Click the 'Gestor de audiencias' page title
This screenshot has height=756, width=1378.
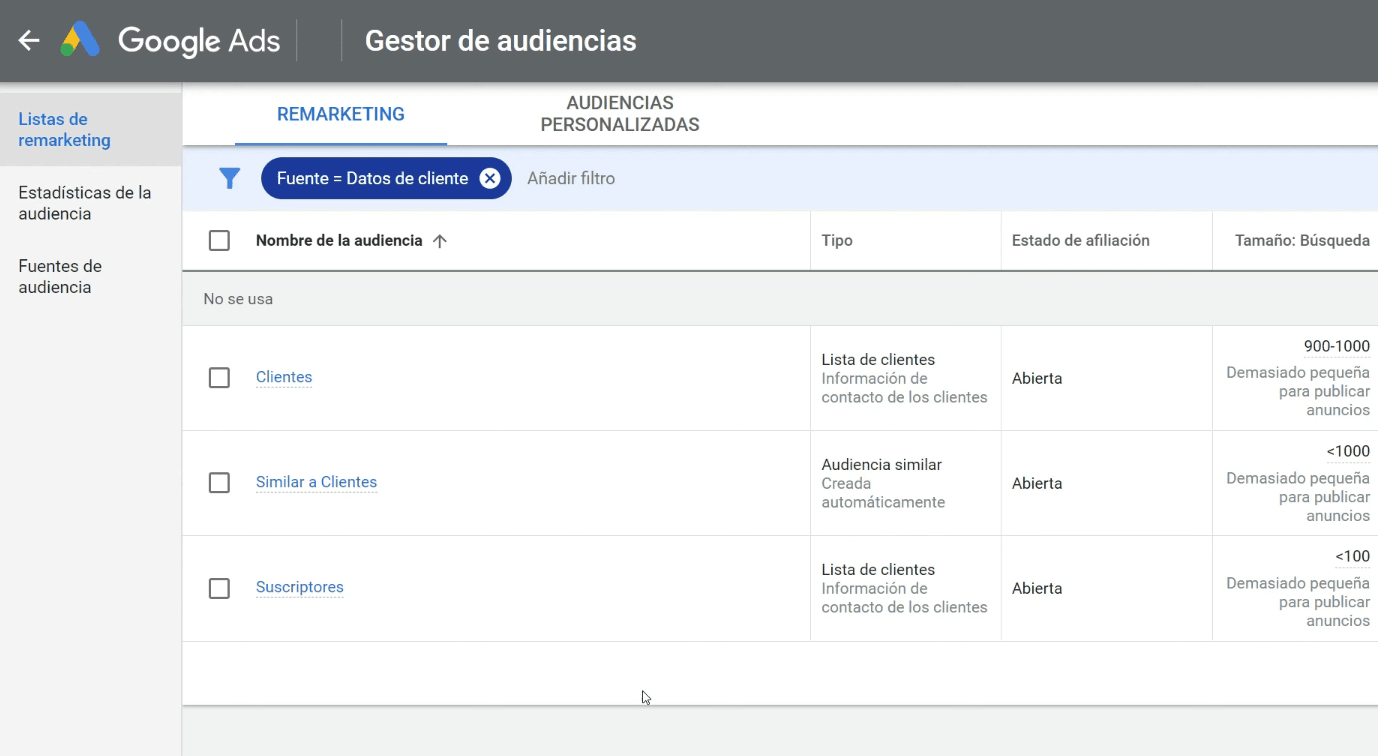(501, 41)
